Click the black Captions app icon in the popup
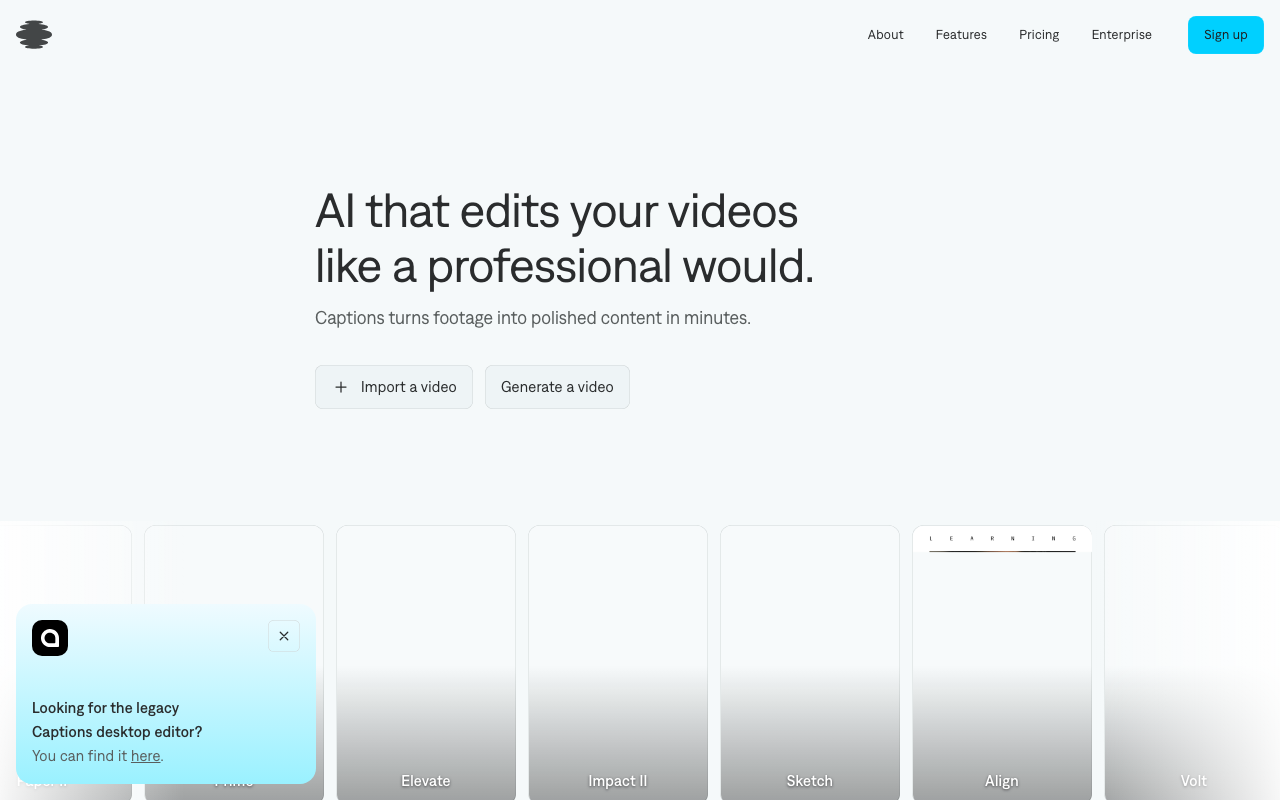This screenshot has height=800, width=1280. pyautogui.click(x=50, y=638)
